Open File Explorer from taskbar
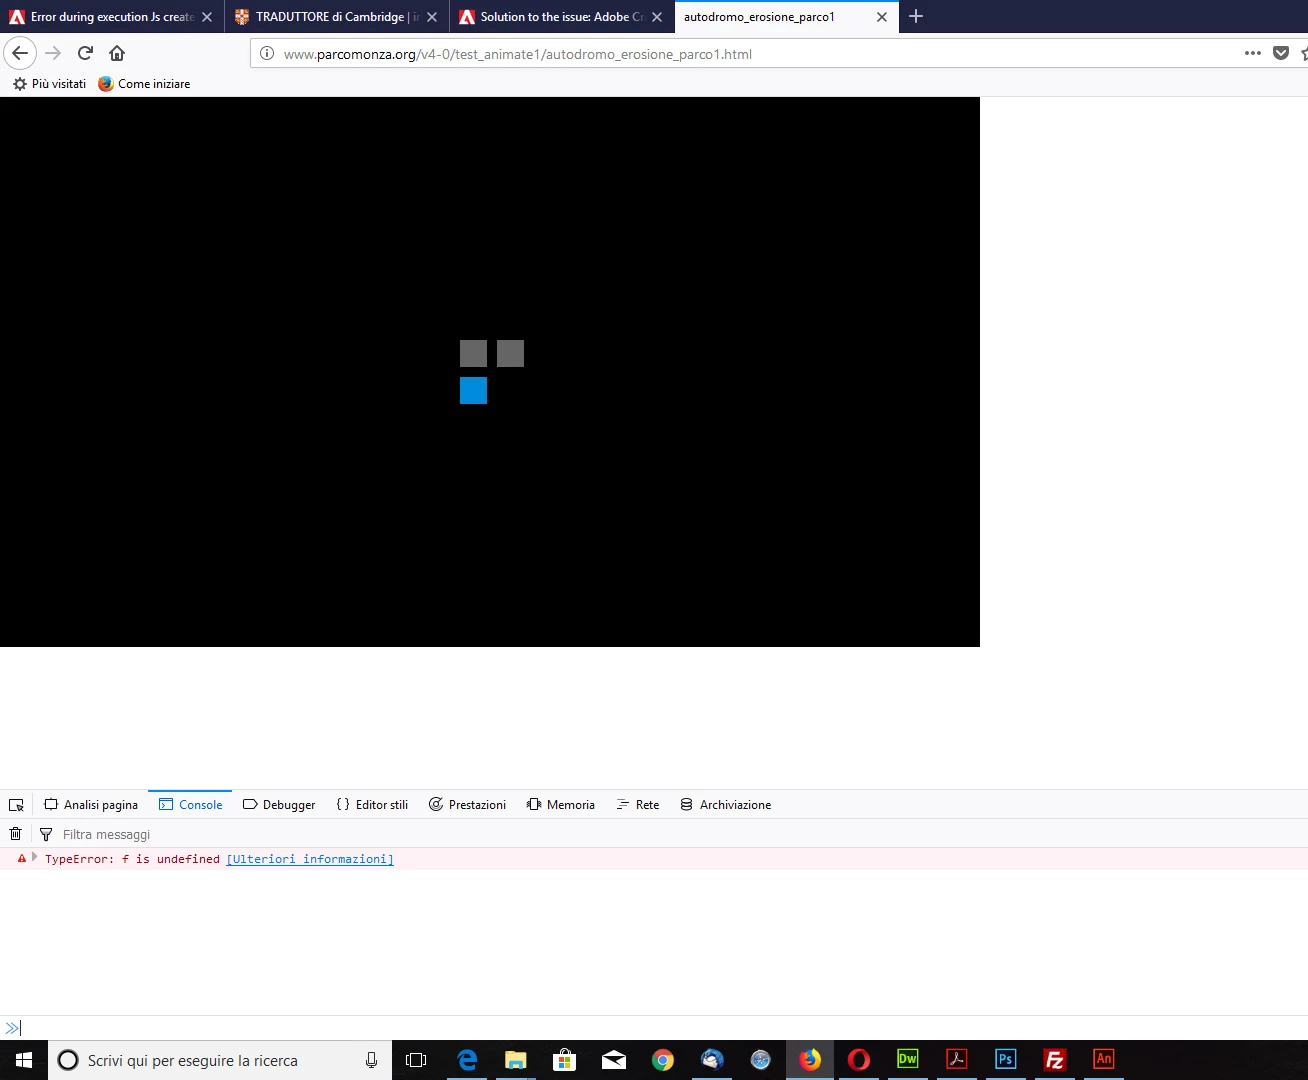Viewport: 1308px width, 1080px height. [515, 1060]
